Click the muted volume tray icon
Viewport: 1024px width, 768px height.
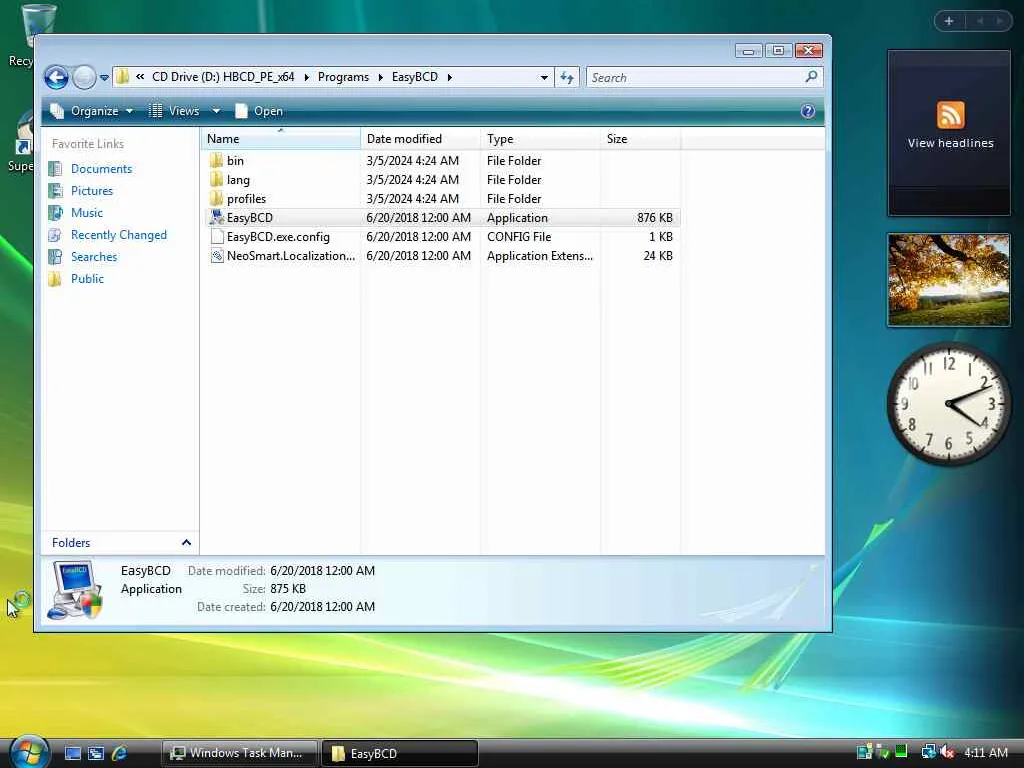point(947,752)
